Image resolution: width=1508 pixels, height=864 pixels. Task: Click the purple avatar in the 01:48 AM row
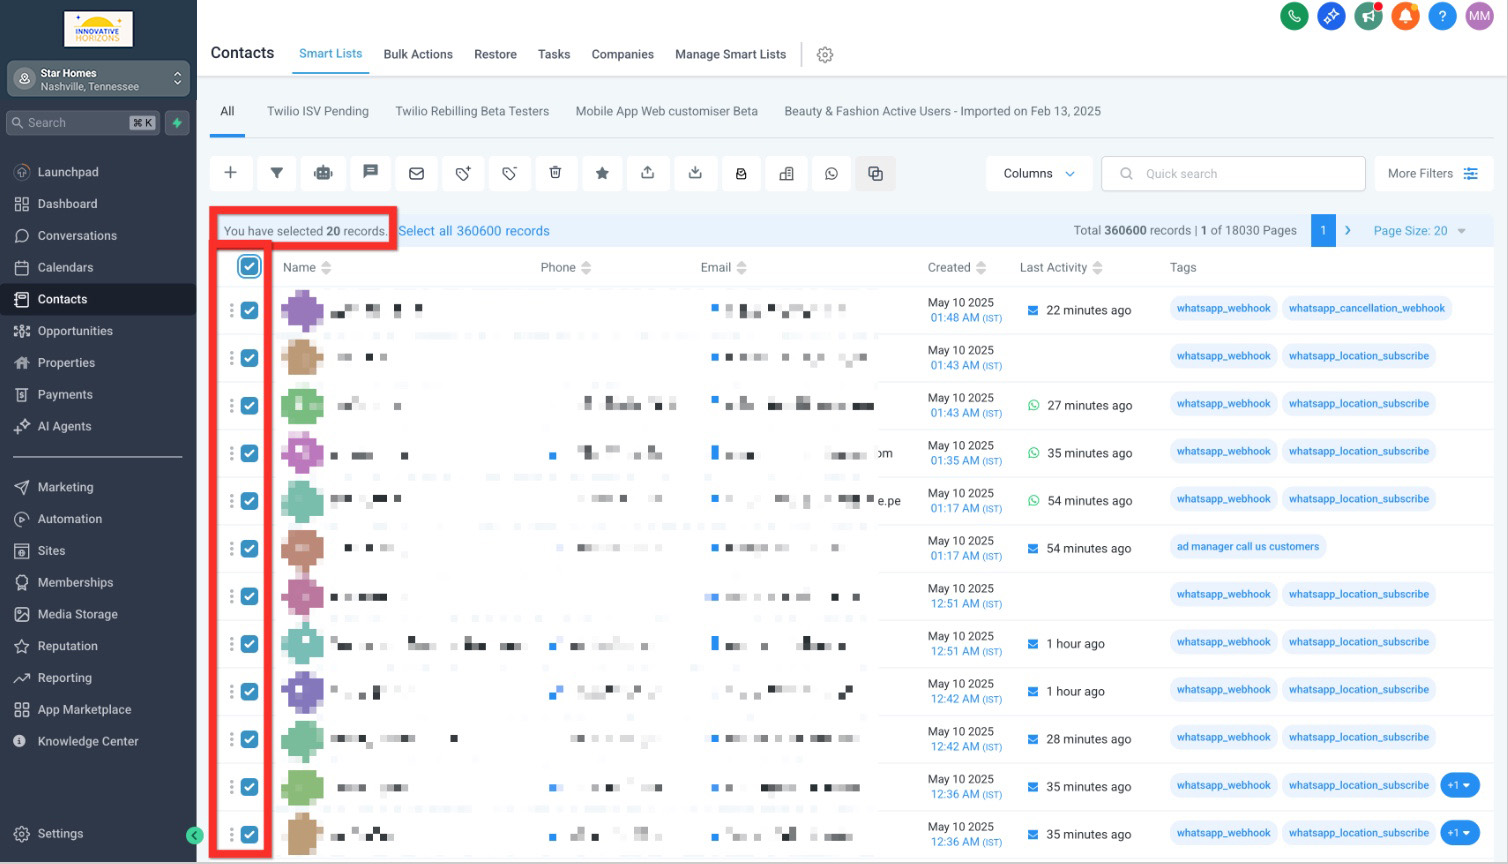[x=302, y=310]
